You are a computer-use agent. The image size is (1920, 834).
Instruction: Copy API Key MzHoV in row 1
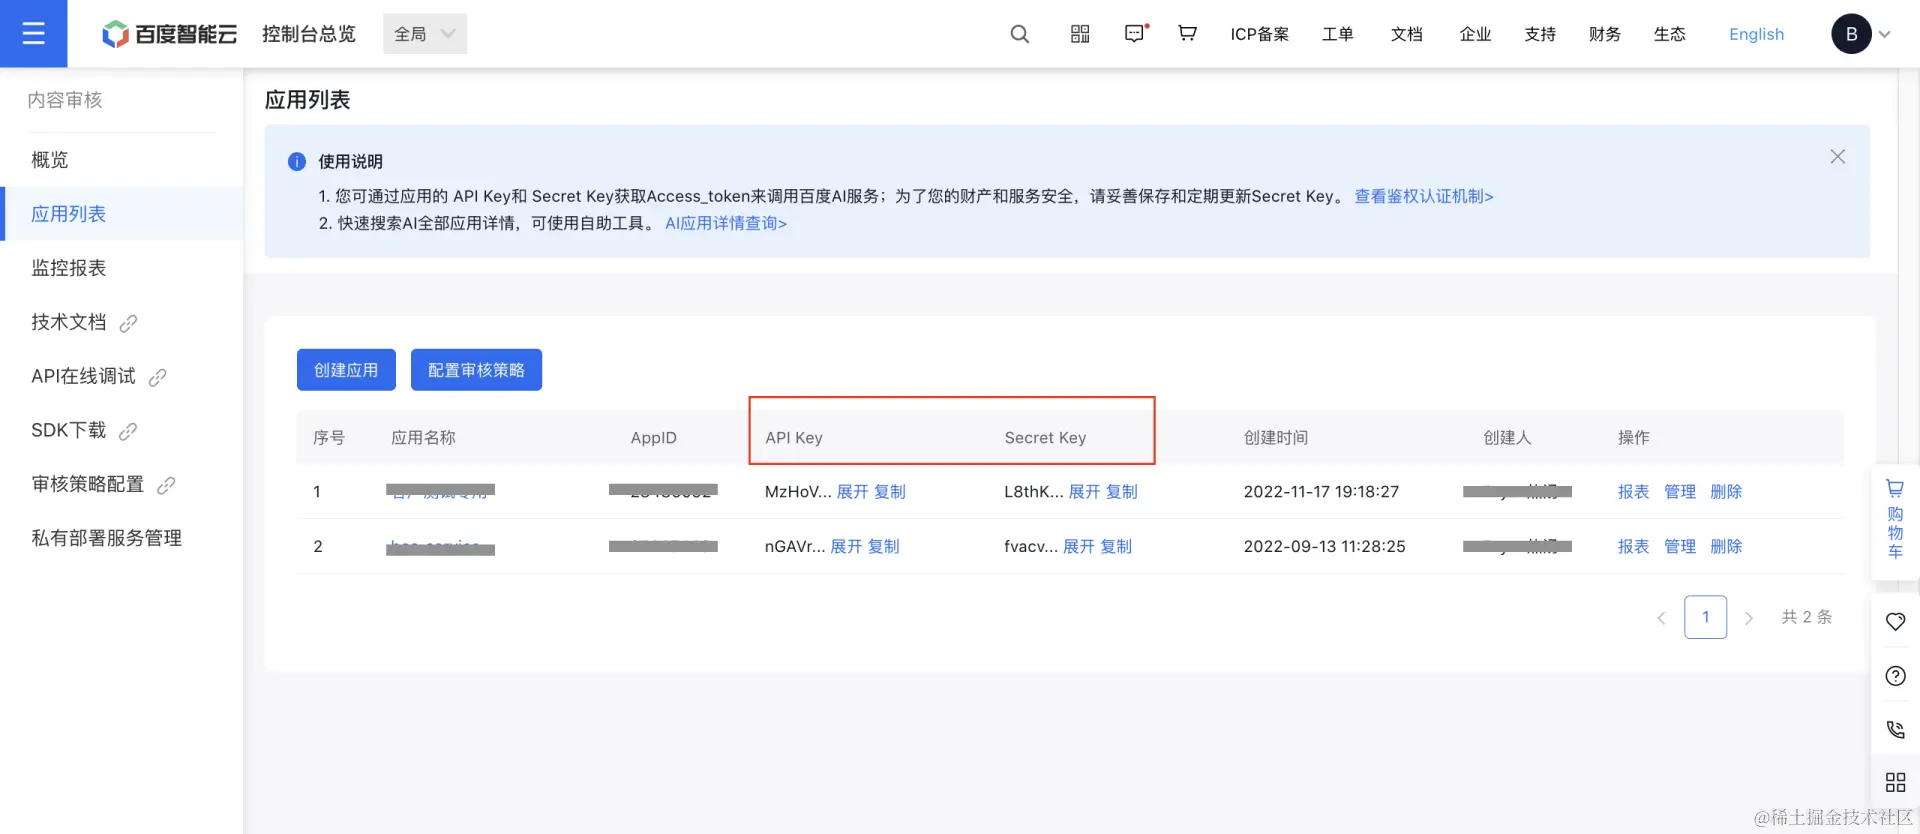[x=890, y=492]
